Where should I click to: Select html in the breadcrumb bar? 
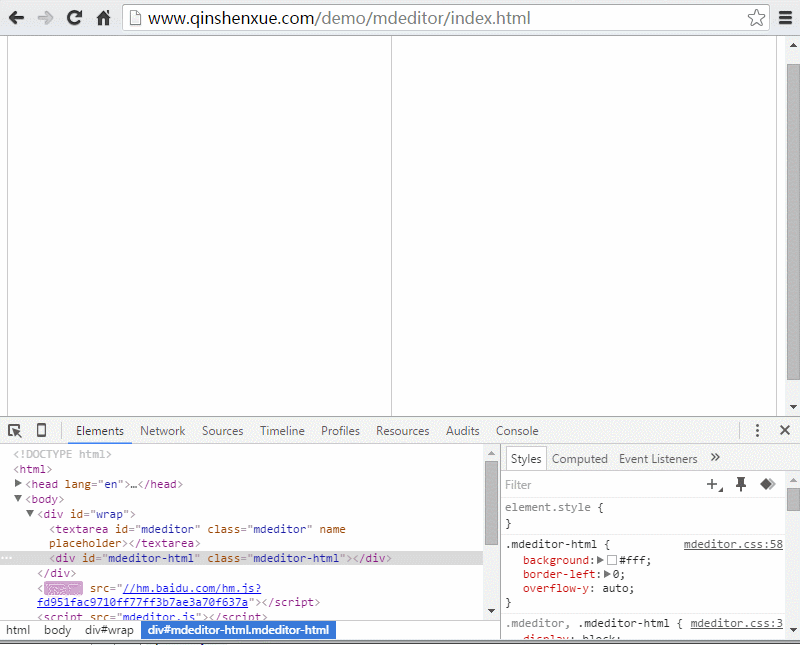[18, 630]
